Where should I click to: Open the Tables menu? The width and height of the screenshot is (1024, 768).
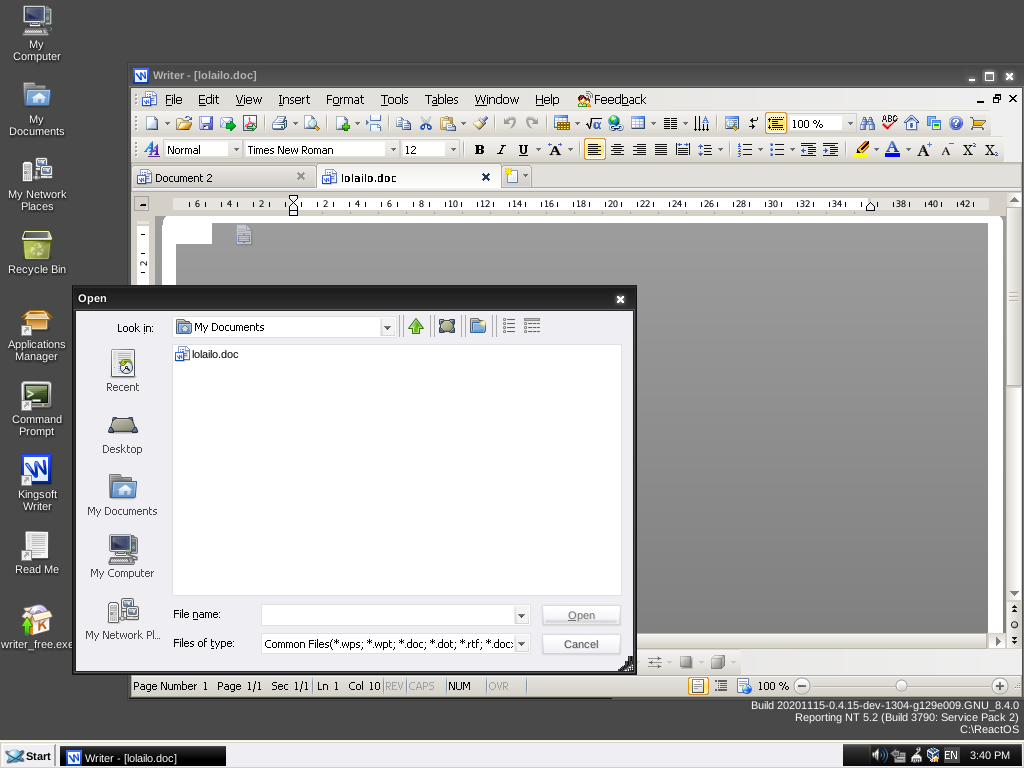point(441,99)
